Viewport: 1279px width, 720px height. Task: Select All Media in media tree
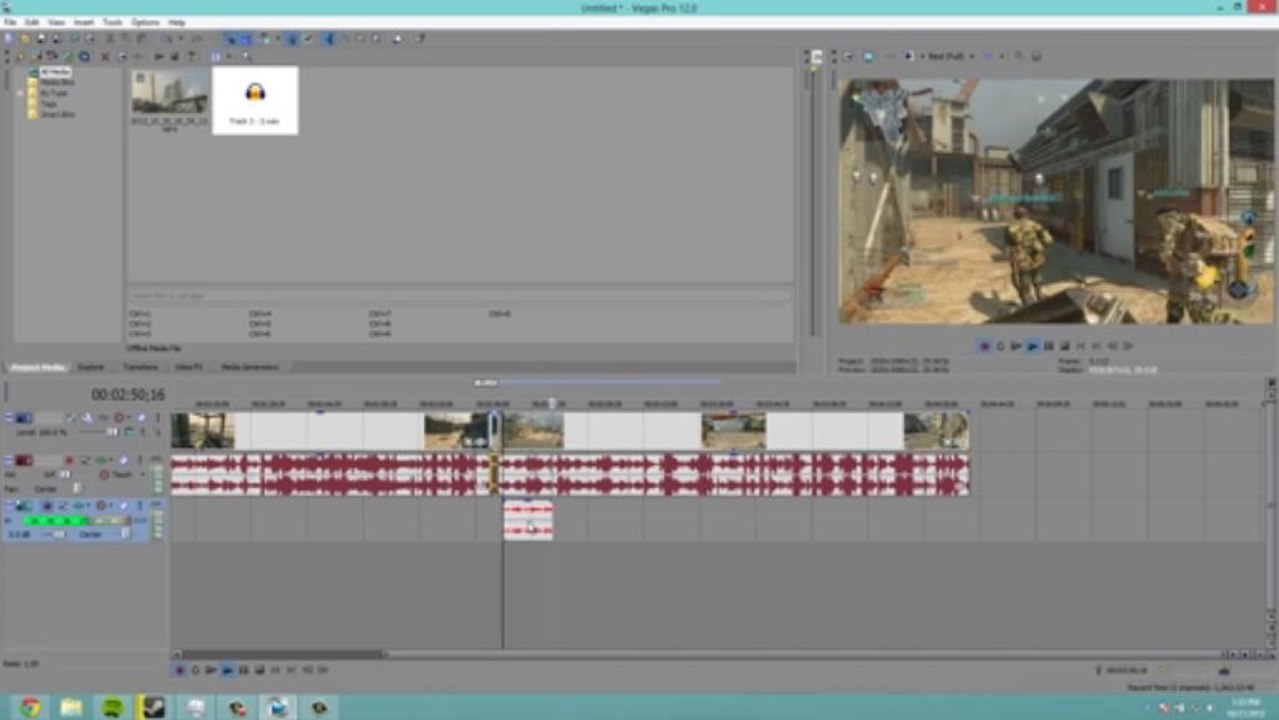(x=55, y=72)
